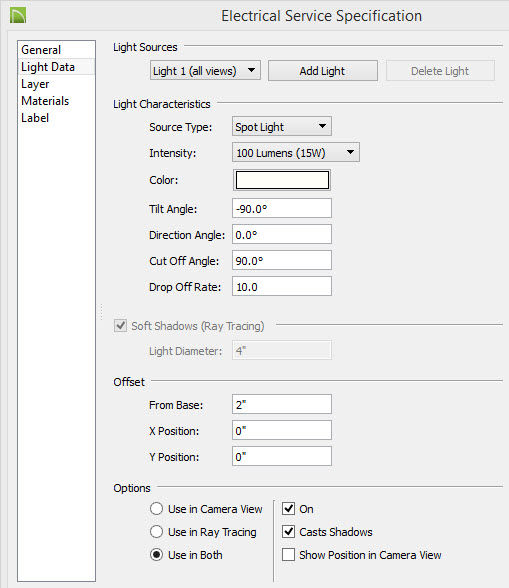Expand the Intensity 100 Lumens dropdown
The height and width of the screenshot is (588, 509).
296,152
